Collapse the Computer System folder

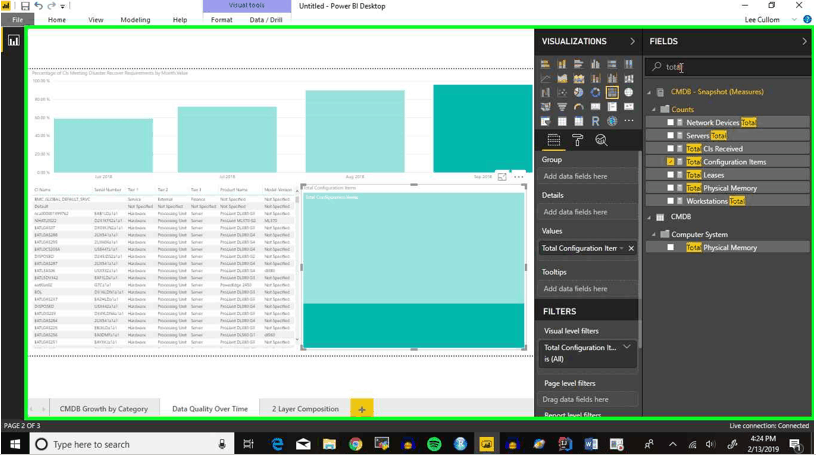[654, 235]
